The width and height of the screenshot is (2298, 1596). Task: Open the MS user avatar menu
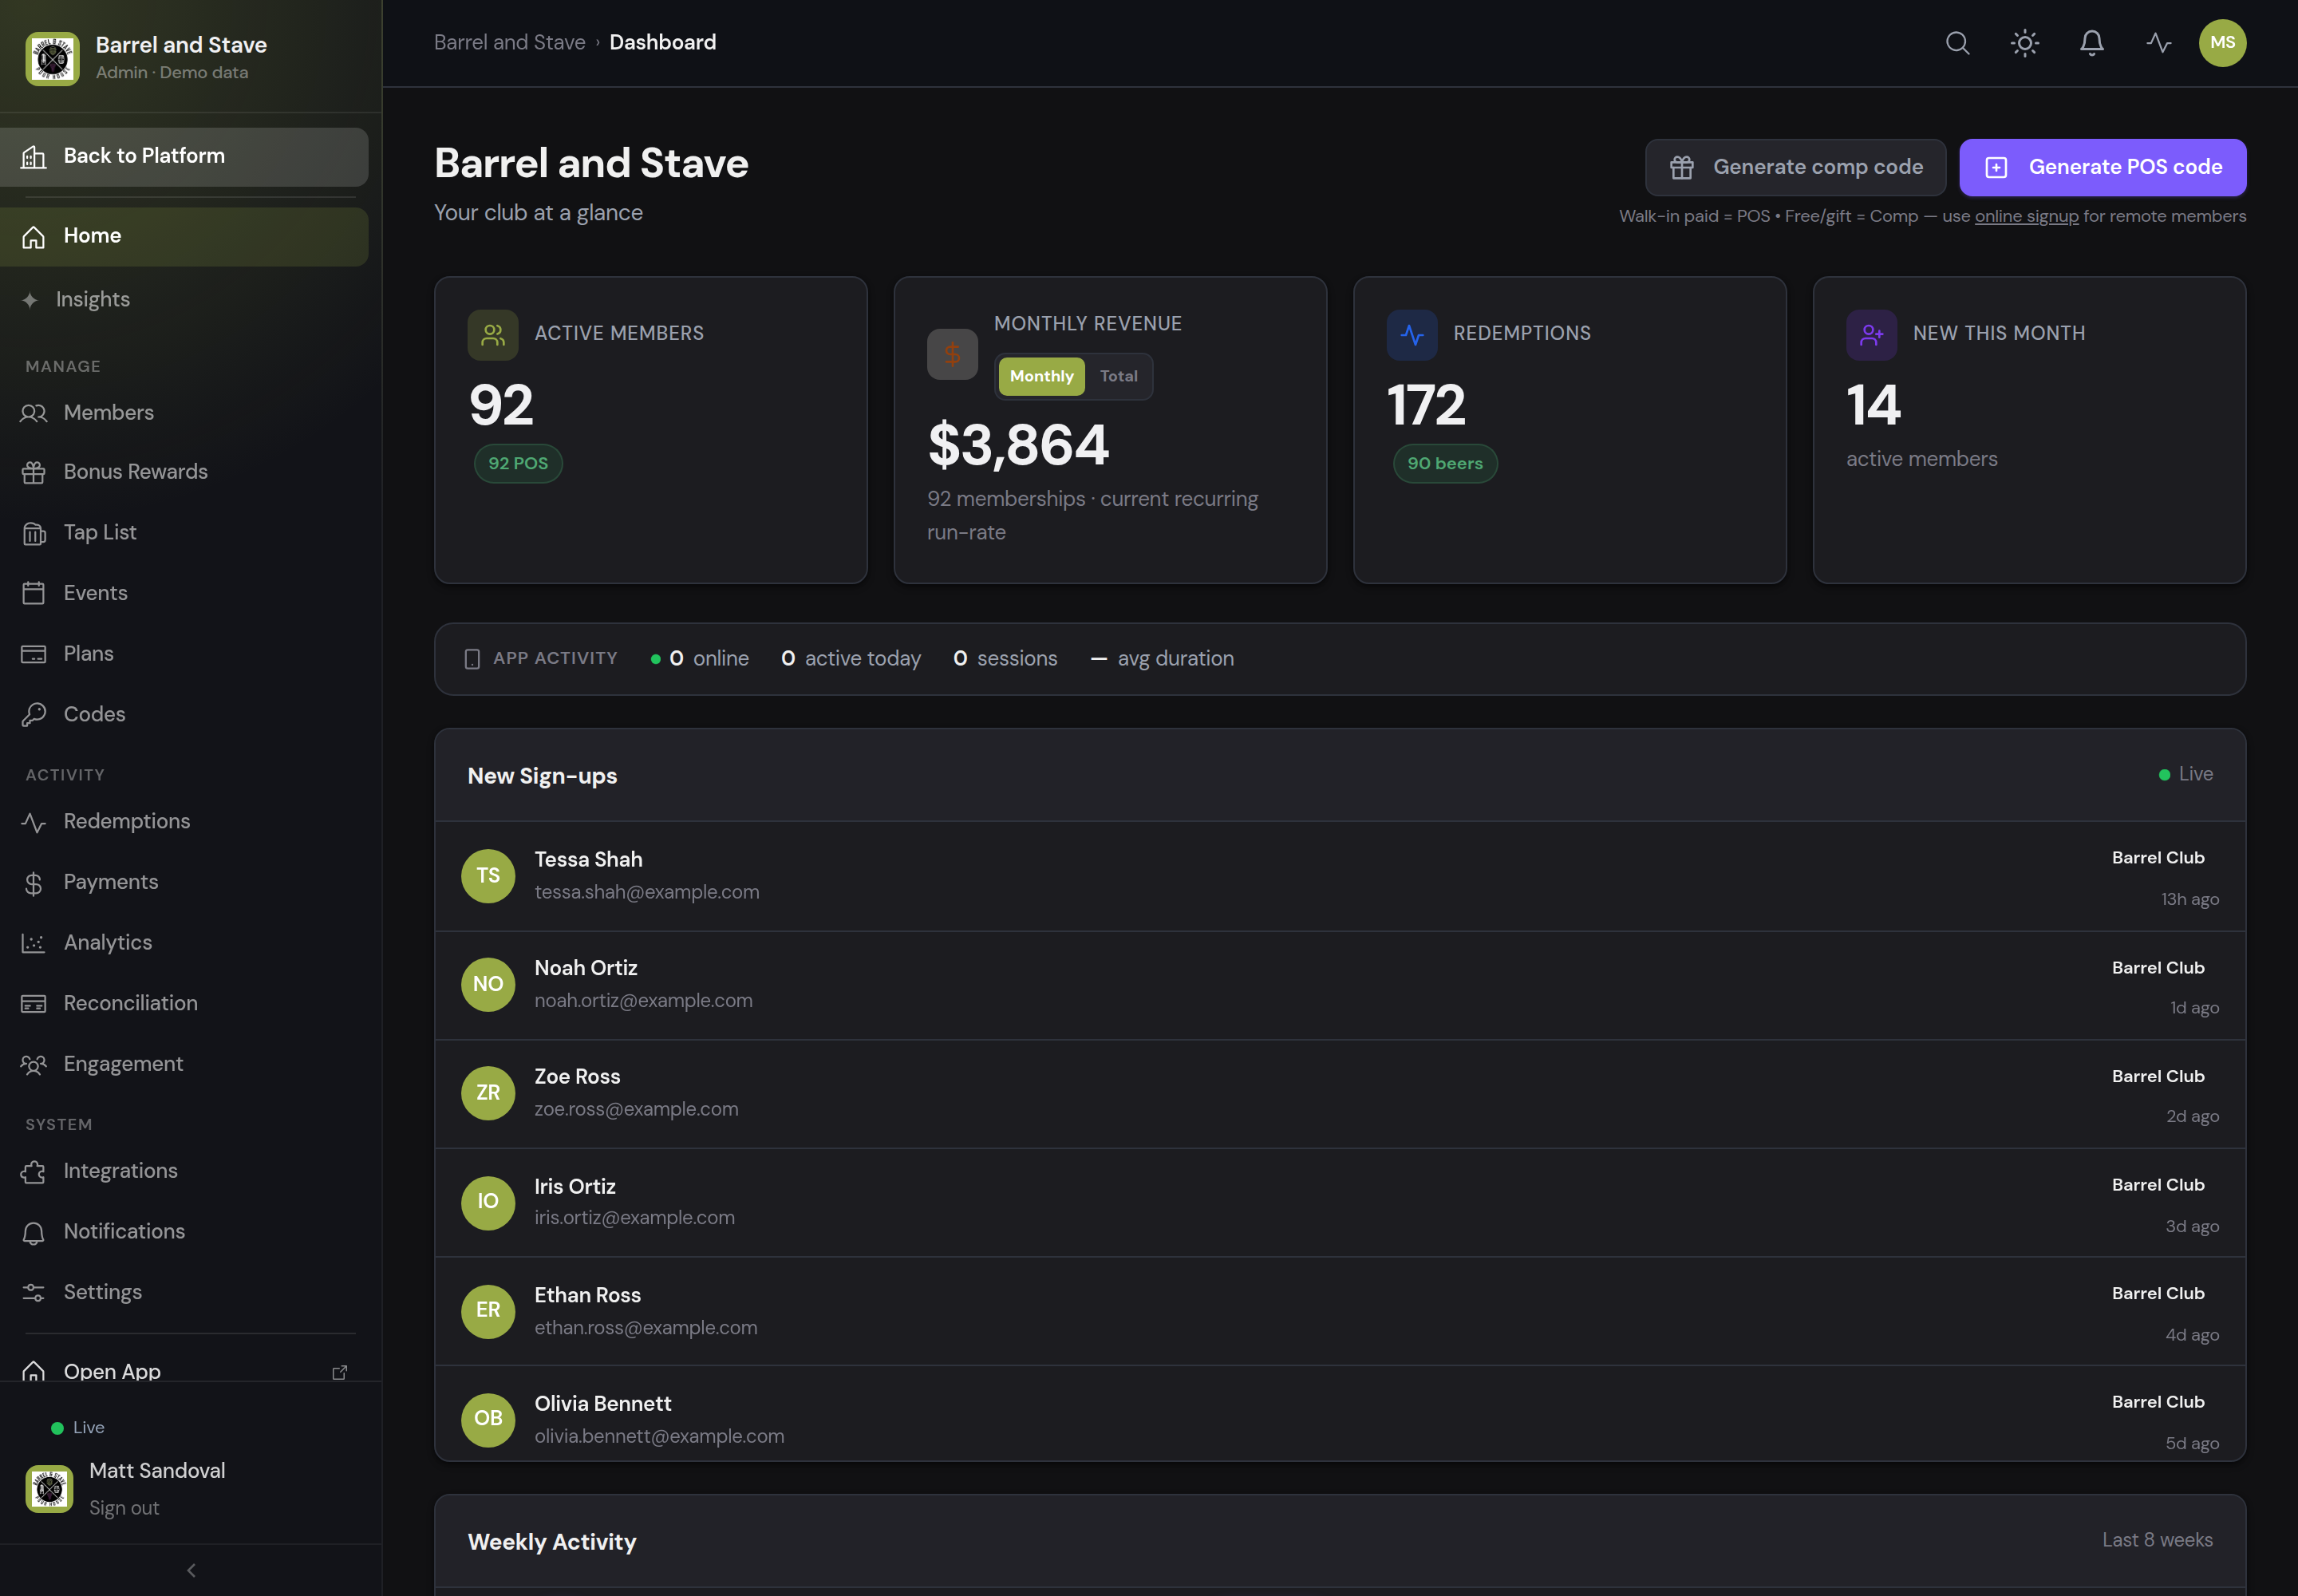coord(2222,43)
